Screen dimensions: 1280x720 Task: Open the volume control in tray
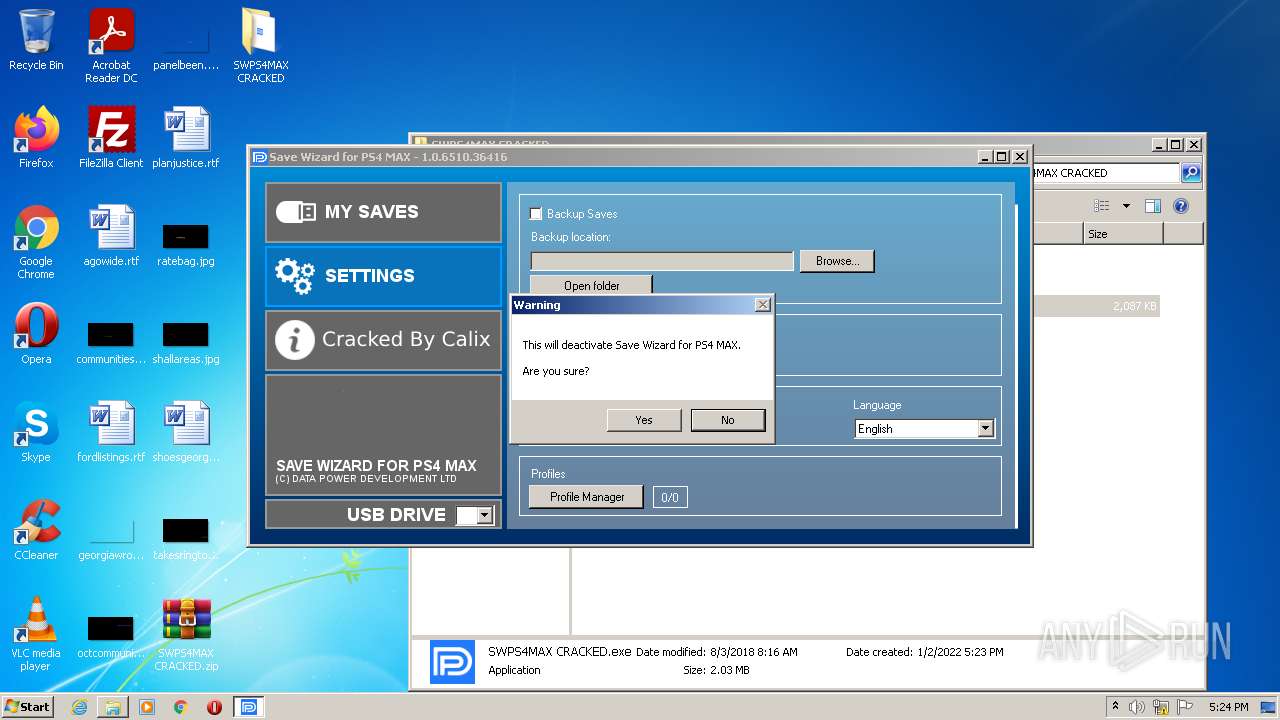click(1137, 707)
